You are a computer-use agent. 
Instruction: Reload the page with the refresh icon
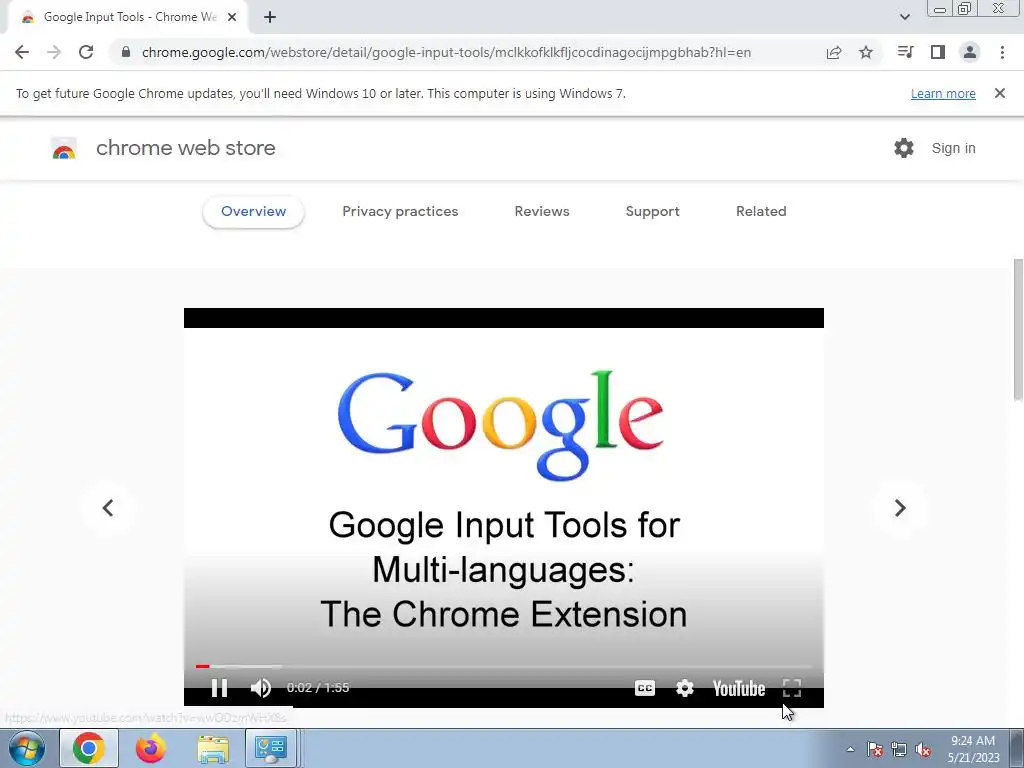[x=86, y=52]
